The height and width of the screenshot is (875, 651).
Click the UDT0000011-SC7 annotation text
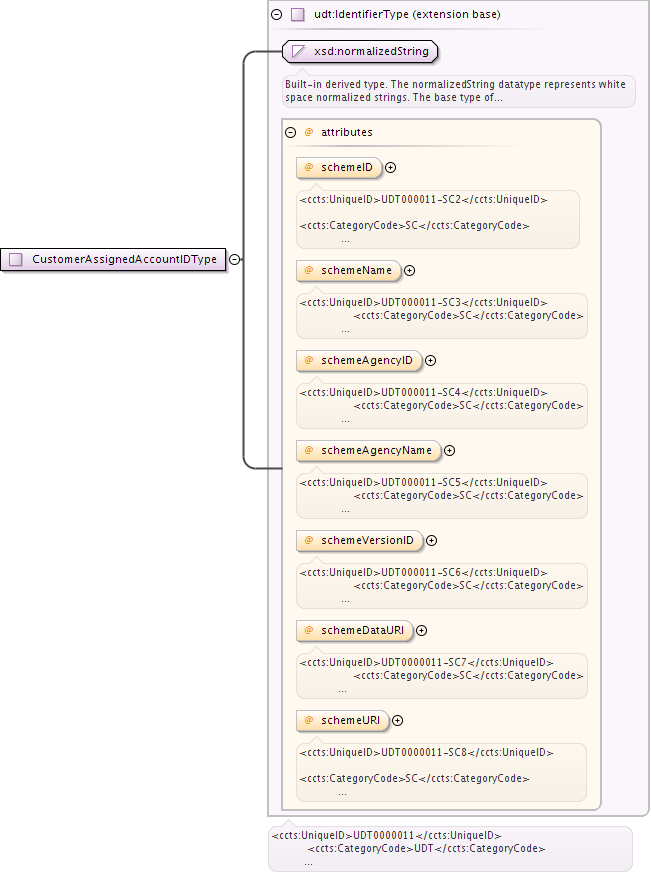click(427, 662)
